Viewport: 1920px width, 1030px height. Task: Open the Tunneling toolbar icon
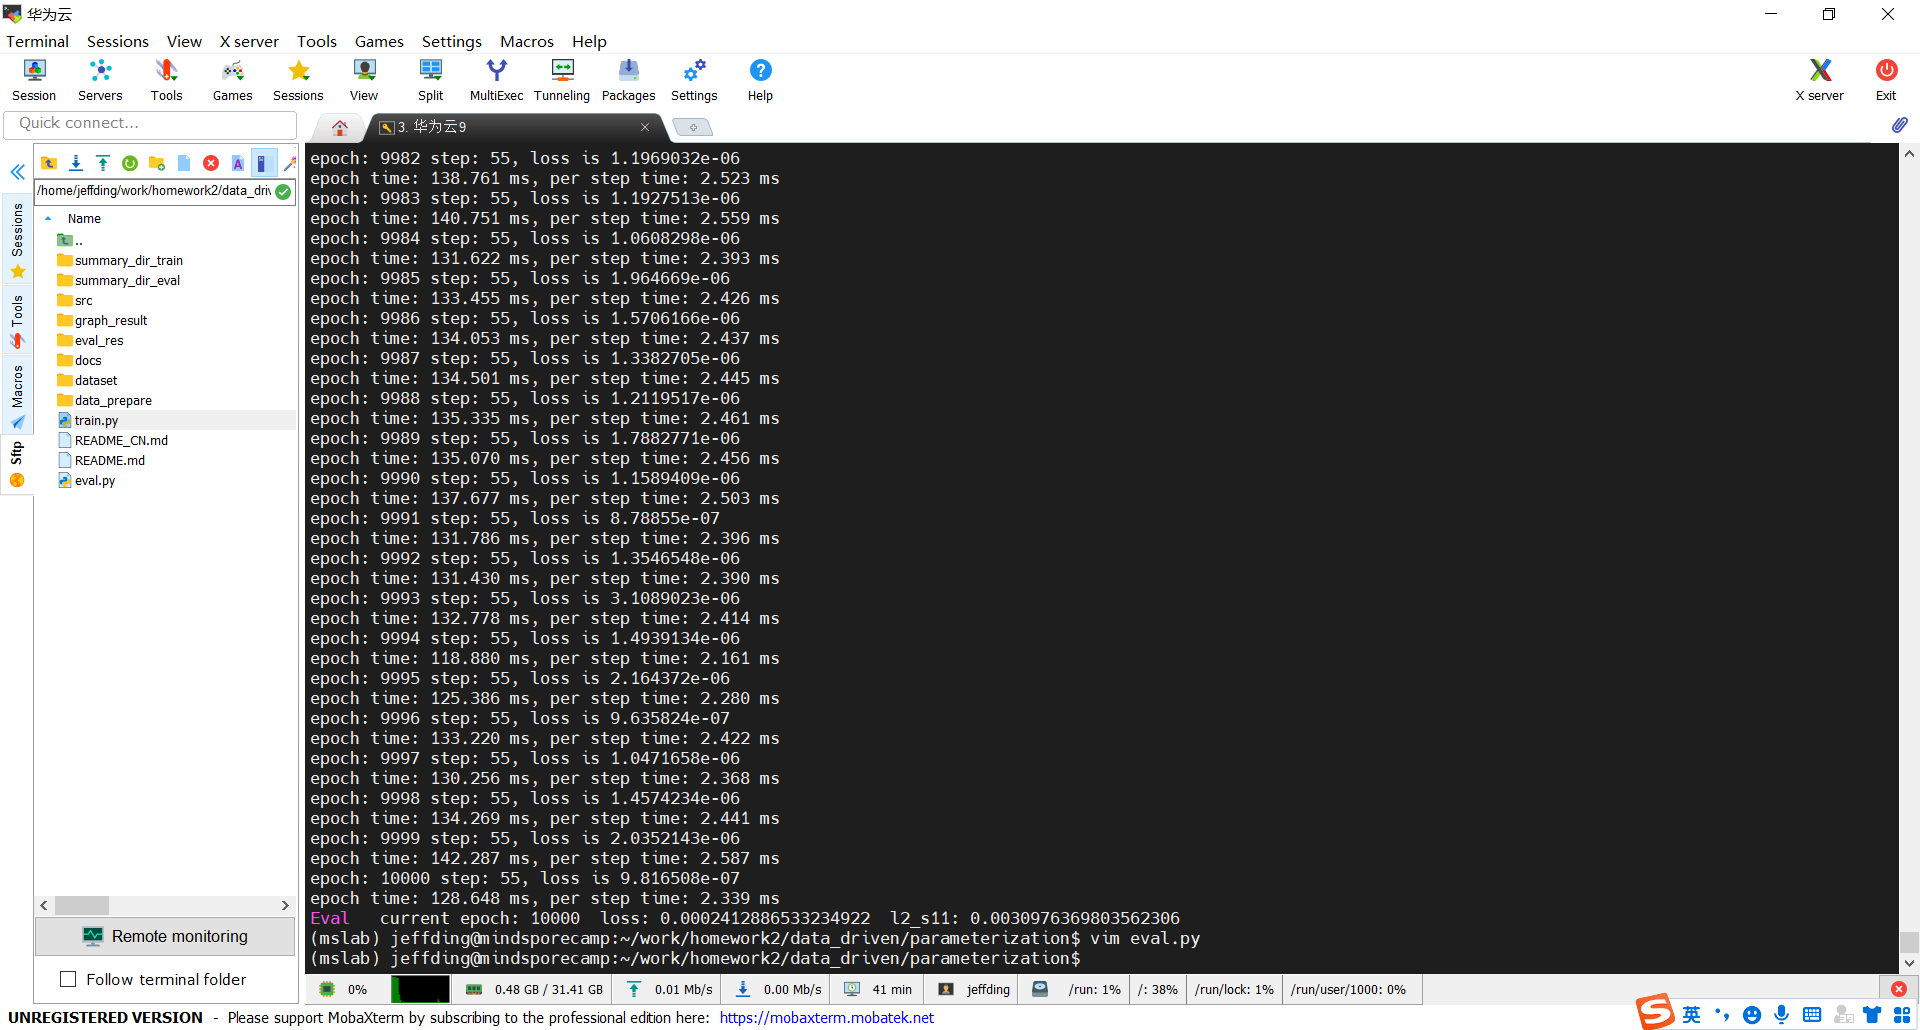(562, 80)
